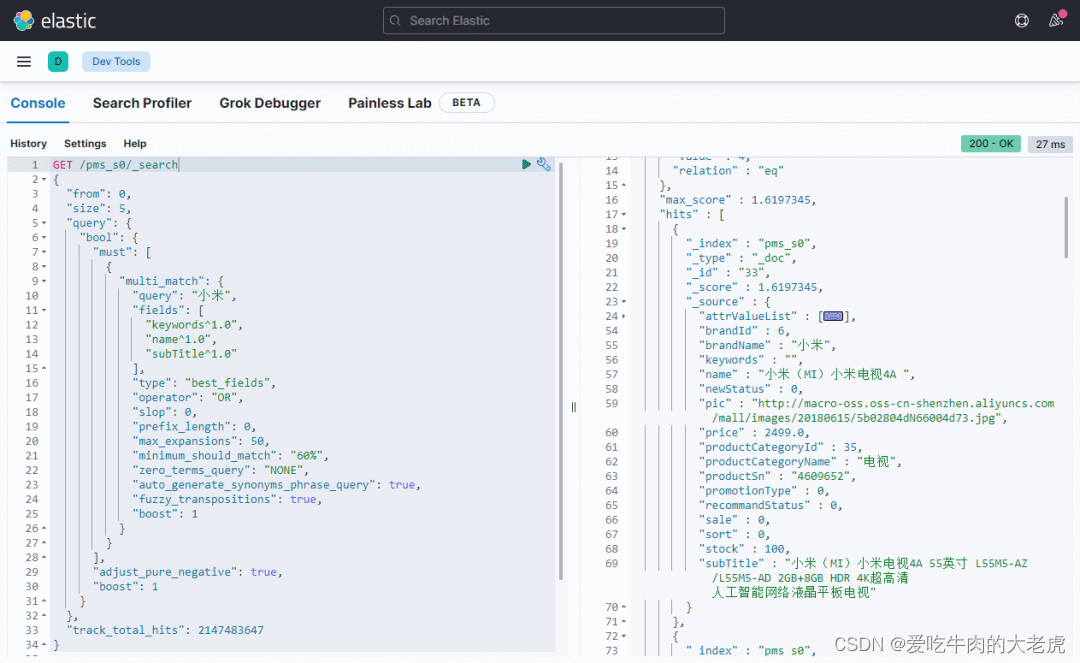Collapse the "multi_match" block at line 9
Image resolution: width=1080 pixels, height=663 pixels.
tap(44, 281)
